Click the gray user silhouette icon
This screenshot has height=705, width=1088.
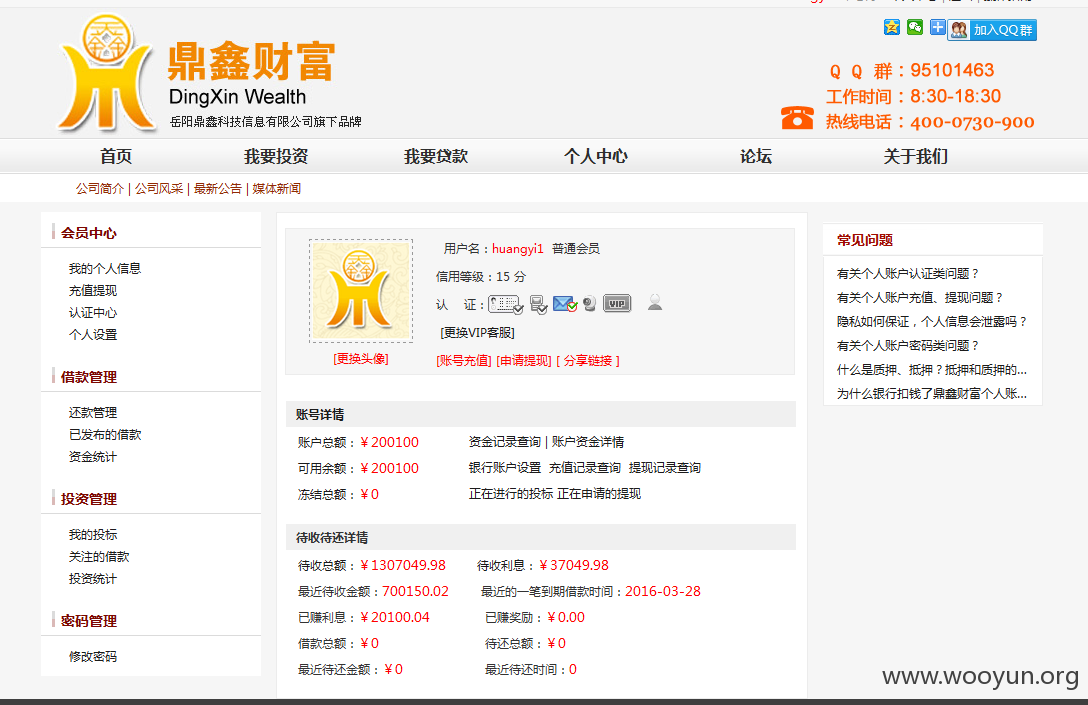click(654, 303)
